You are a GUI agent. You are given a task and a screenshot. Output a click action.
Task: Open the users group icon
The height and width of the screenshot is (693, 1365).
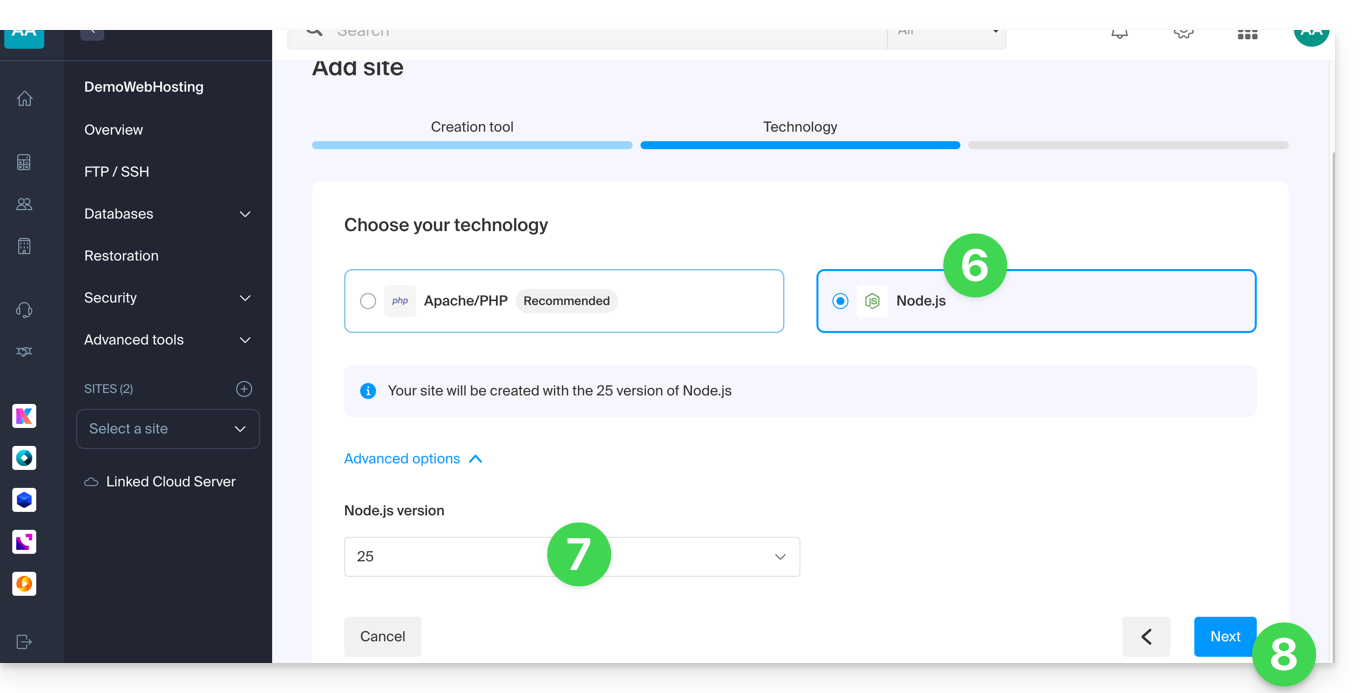point(25,204)
